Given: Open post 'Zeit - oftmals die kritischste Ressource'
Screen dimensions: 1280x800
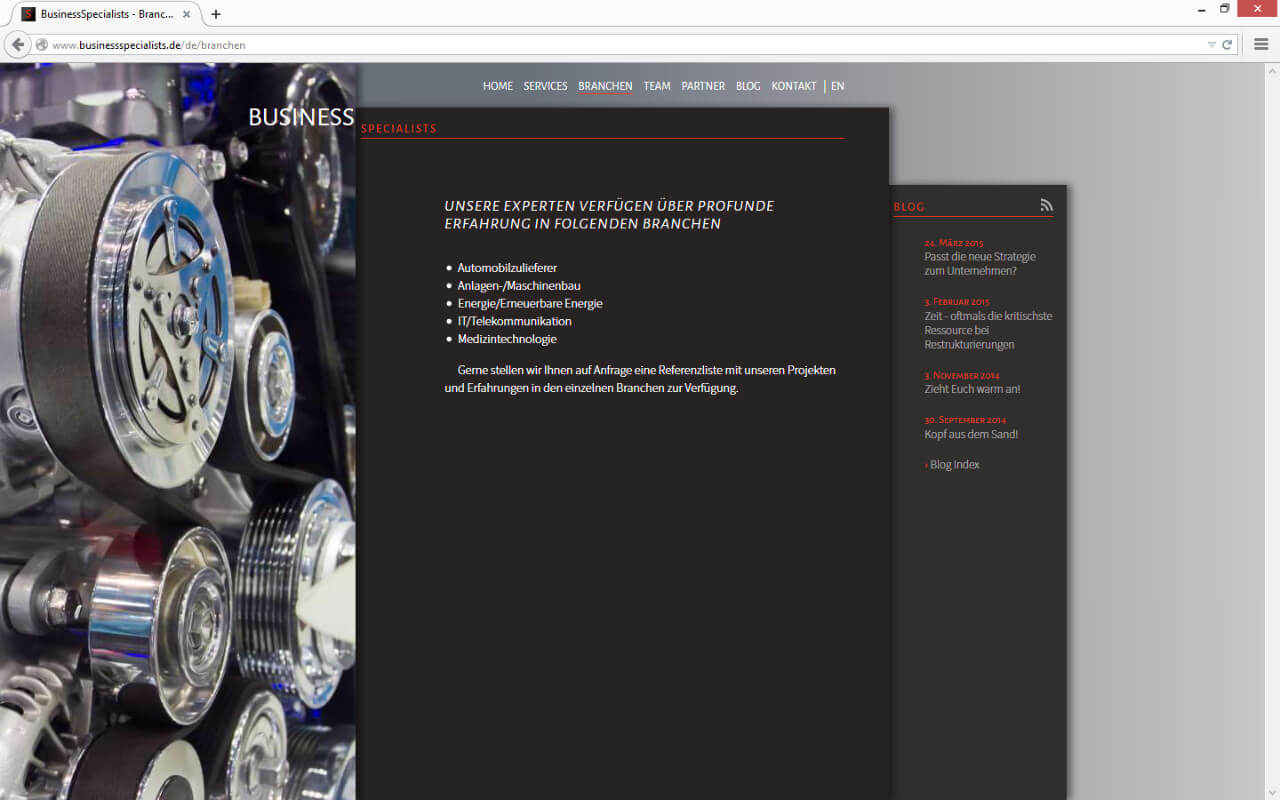Looking at the screenshot, I should [x=988, y=330].
